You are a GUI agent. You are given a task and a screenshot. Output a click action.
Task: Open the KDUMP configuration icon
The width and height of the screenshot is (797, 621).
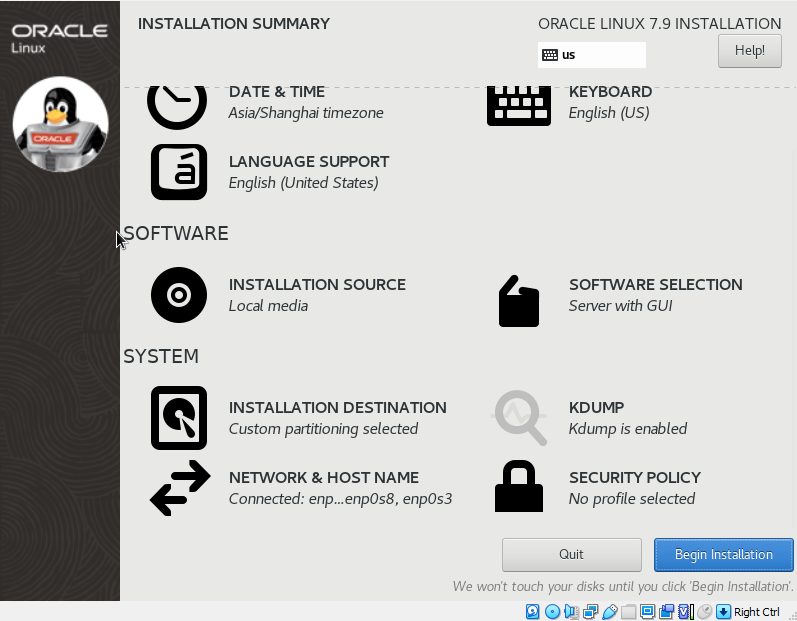(x=520, y=418)
